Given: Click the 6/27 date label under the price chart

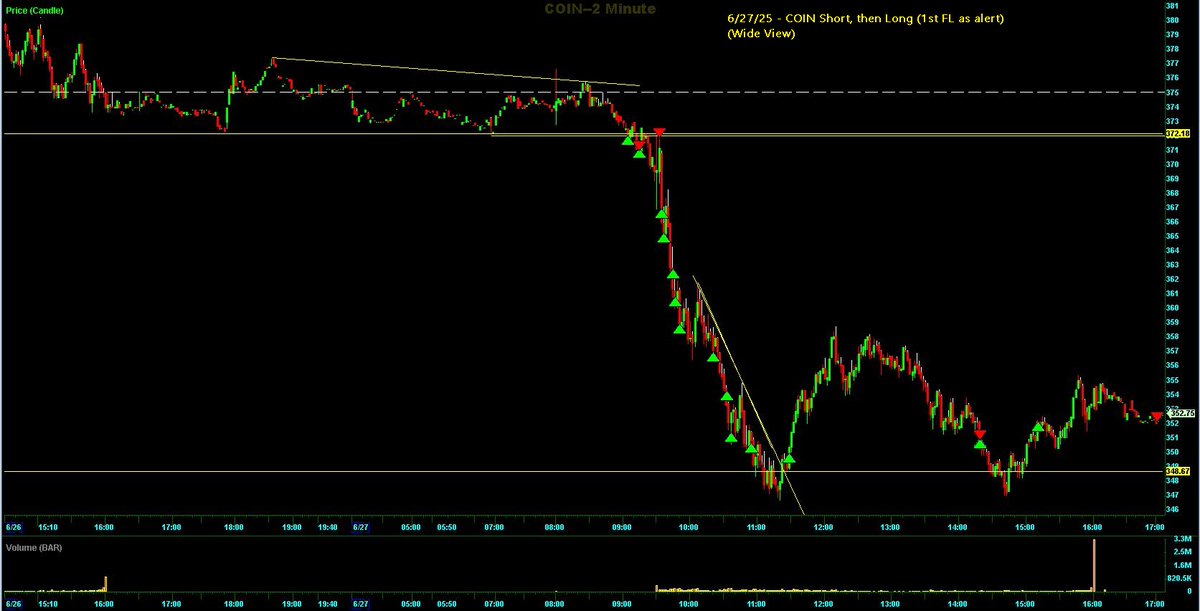Looking at the screenshot, I should pos(361,526).
